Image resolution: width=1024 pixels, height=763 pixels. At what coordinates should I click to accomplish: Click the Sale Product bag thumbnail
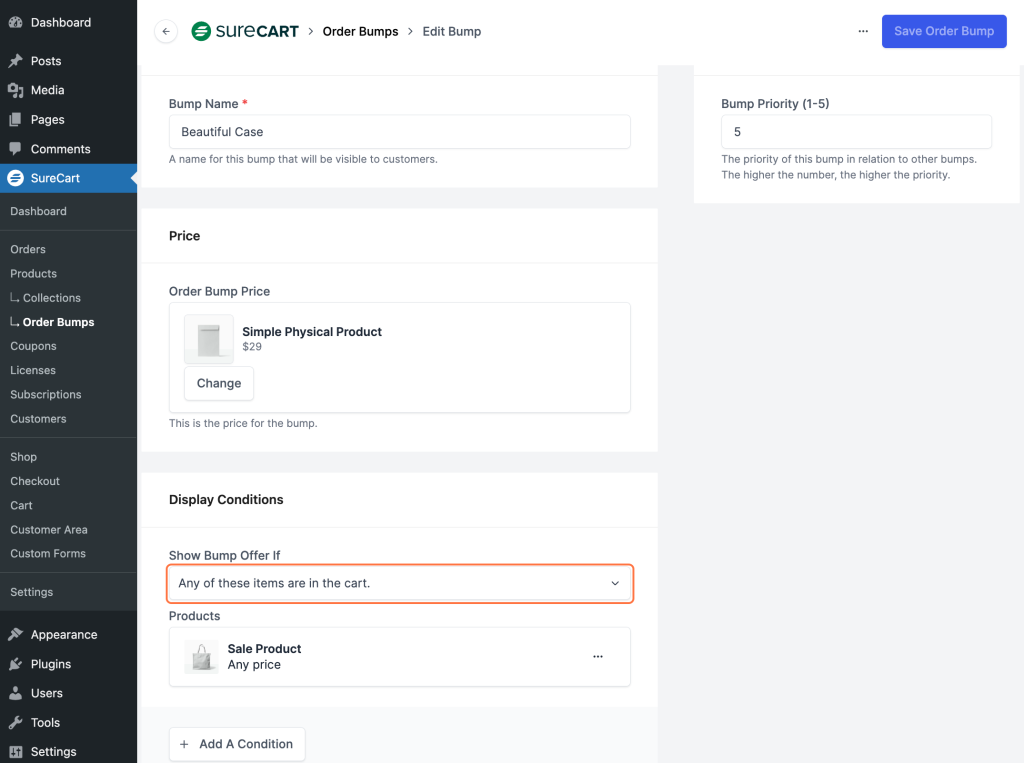(201, 657)
